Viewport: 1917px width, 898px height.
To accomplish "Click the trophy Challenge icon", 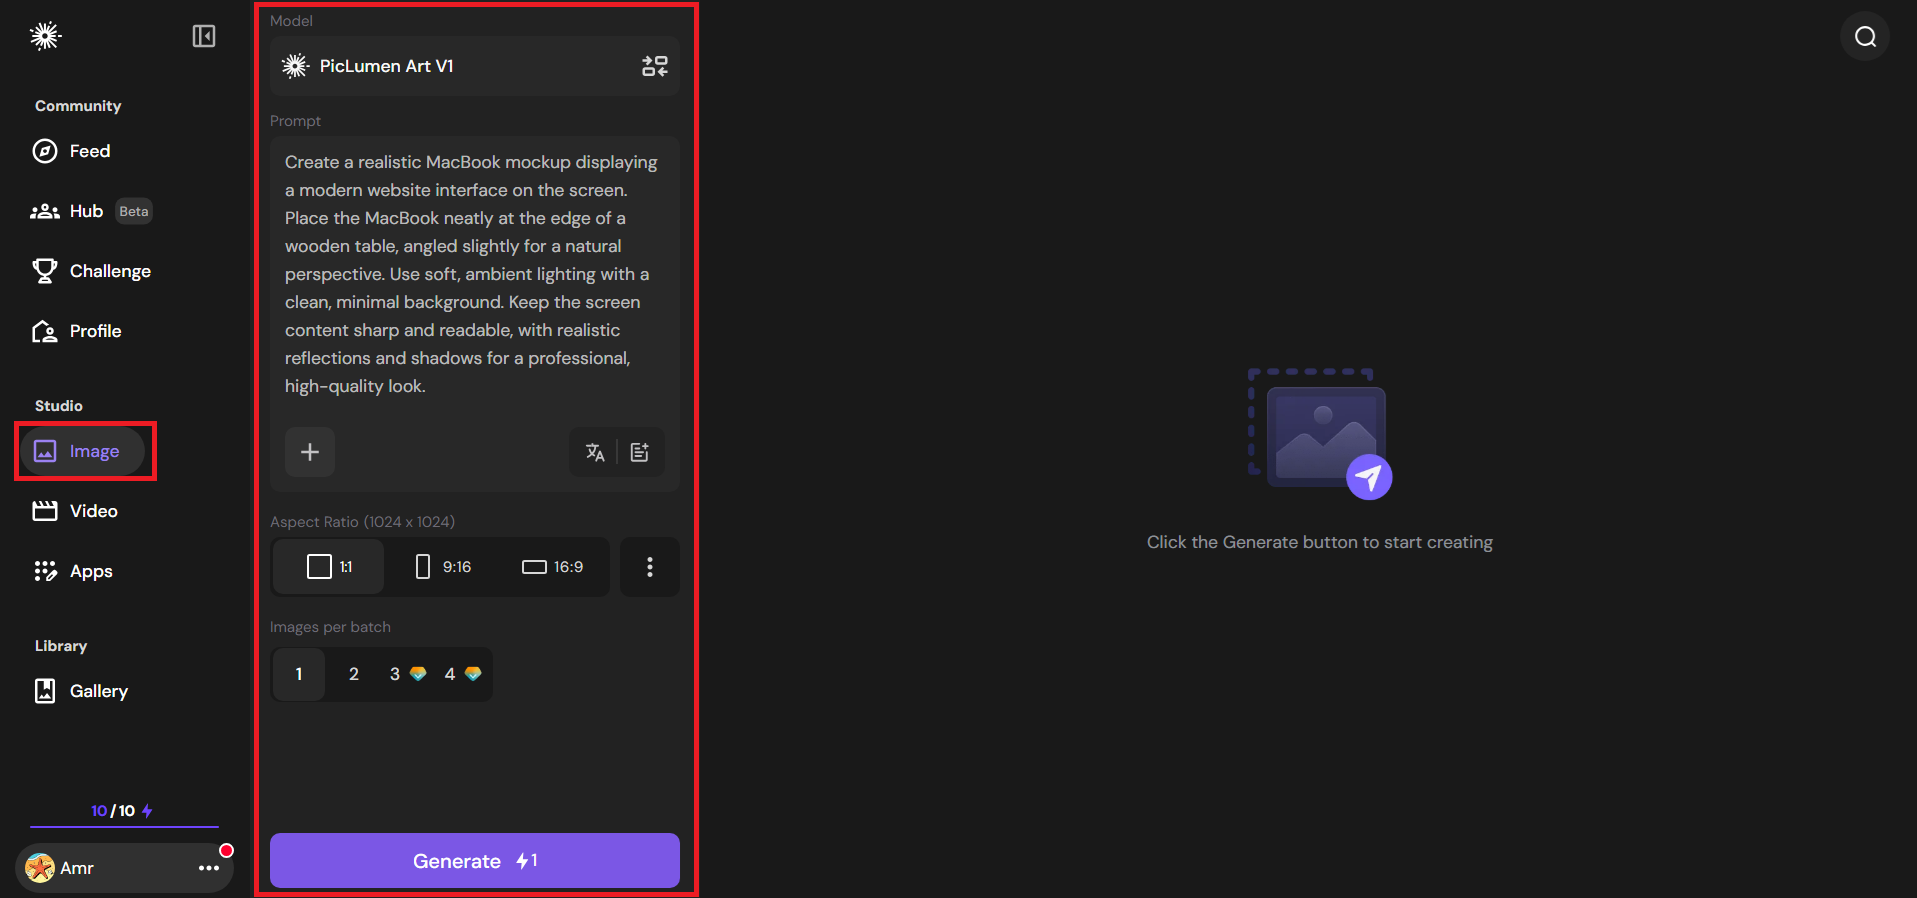I will (45, 271).
